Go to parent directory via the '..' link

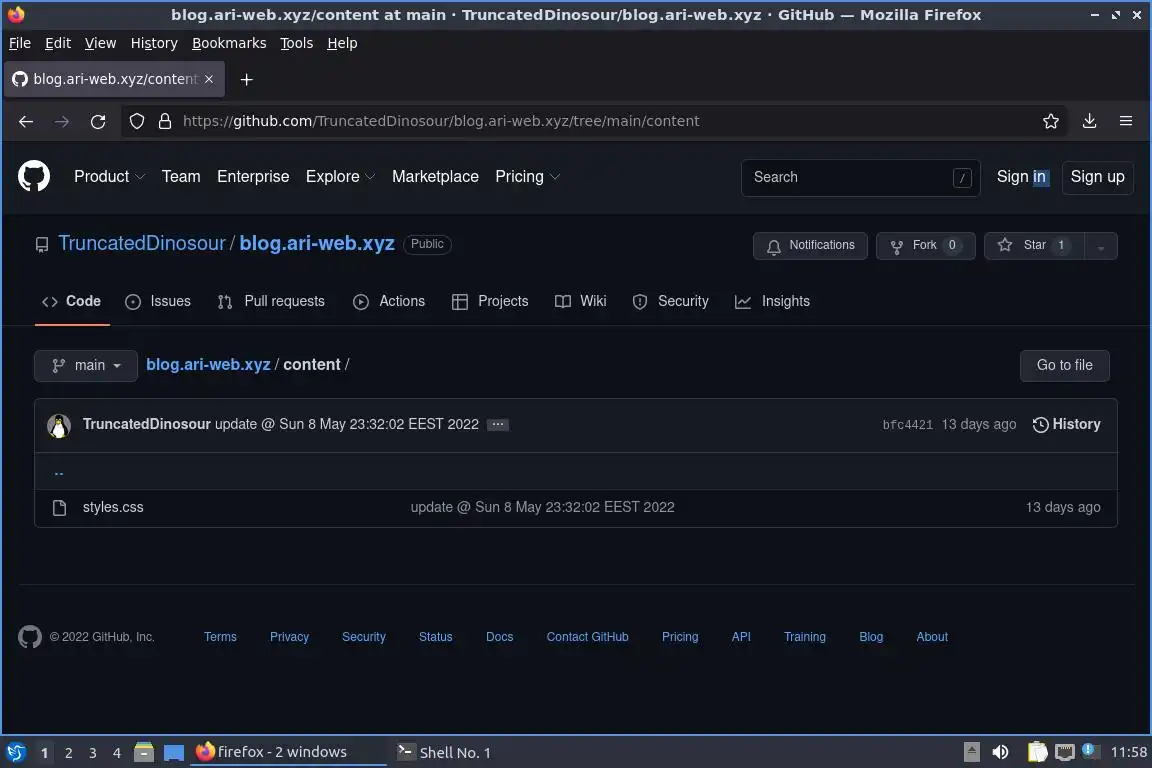point(59,473)
